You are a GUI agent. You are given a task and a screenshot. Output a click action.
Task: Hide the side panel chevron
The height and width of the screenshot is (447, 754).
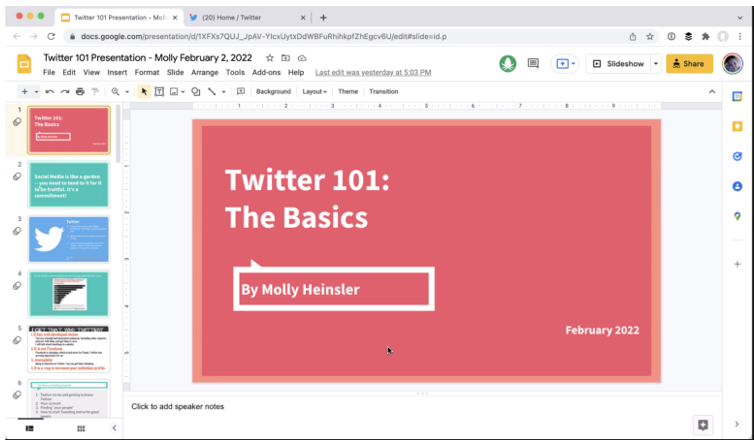tap(737, 424)
